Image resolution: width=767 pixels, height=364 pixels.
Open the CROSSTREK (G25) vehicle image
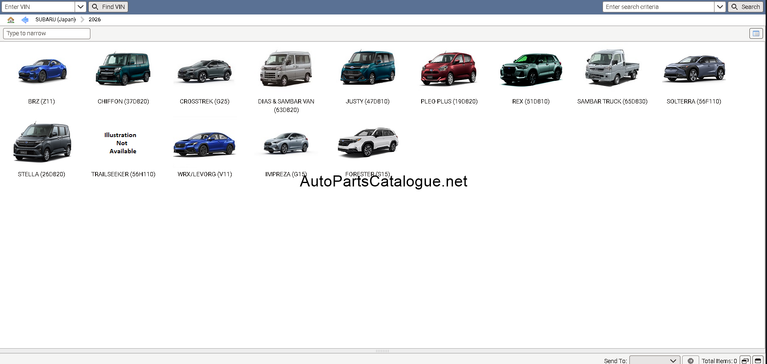coord(204,71)
